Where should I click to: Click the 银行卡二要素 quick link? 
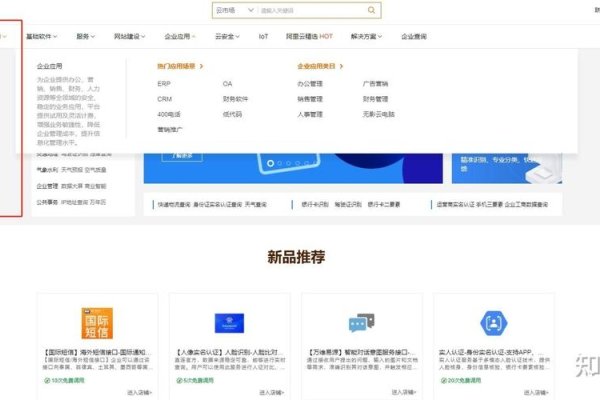[x=384, y=204]
